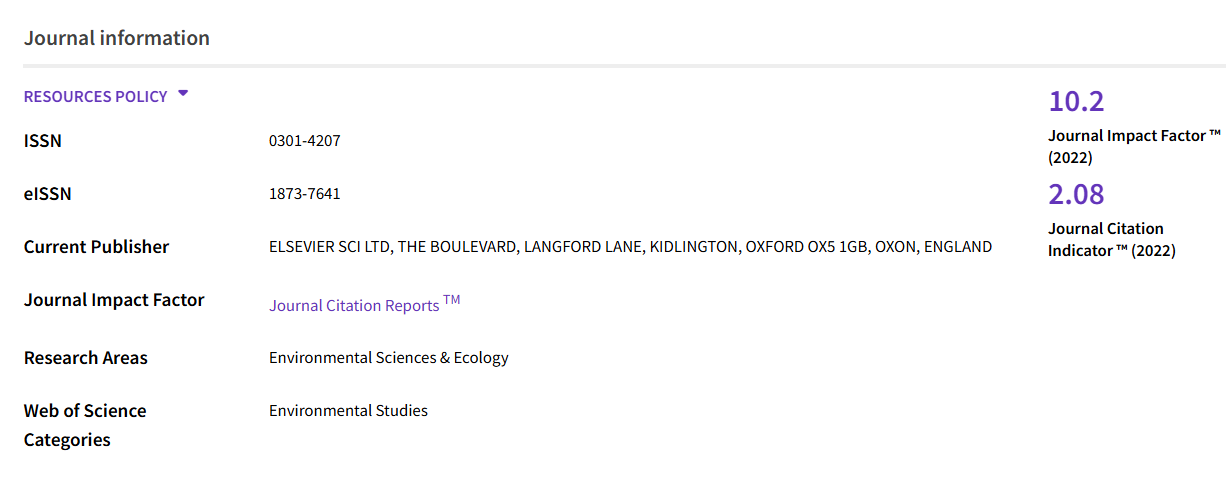Select the Environmental Studies category text
Screen dimensions: 1226x487
348,411
